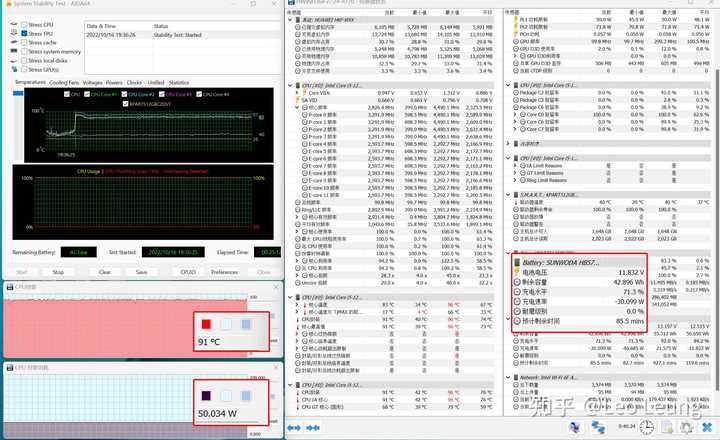720x440 pixels.
Task: Close HWiNFO sensors with the blue X icon
Action: tap(707, 426)
